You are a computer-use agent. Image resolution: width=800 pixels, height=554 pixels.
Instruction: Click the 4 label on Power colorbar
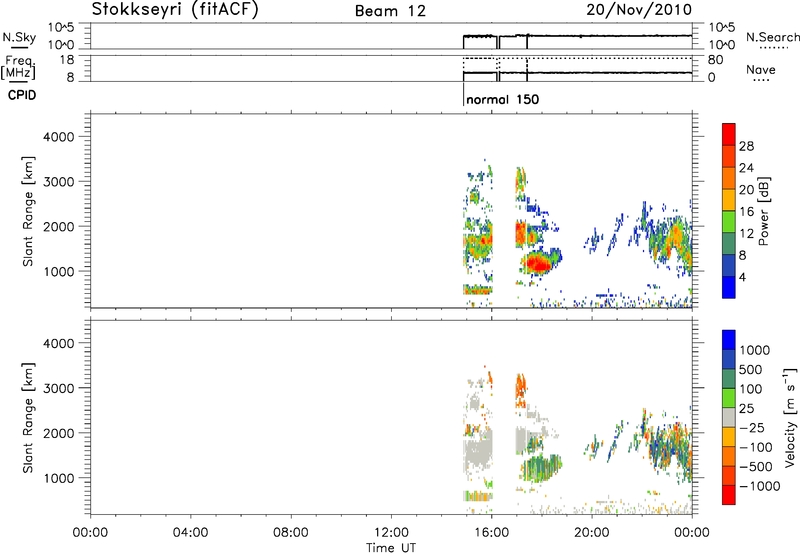pyautogui.click(x=743, y=277)
